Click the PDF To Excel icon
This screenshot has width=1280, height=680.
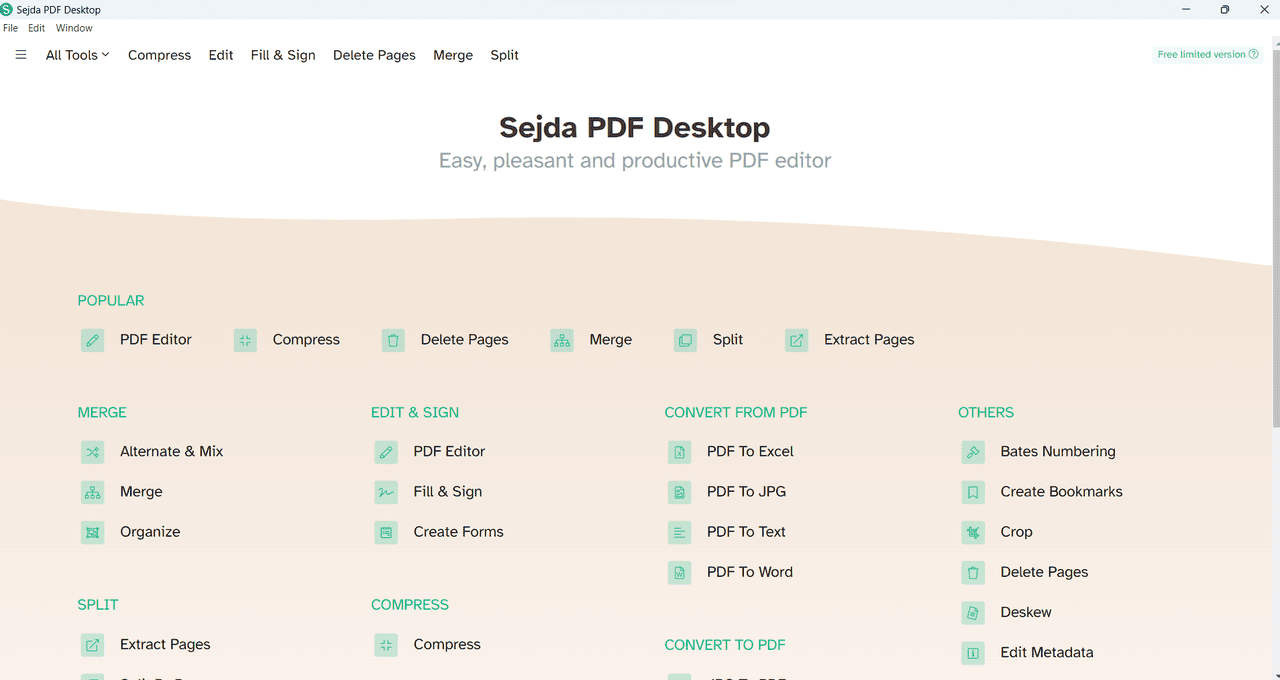(679, 452)
